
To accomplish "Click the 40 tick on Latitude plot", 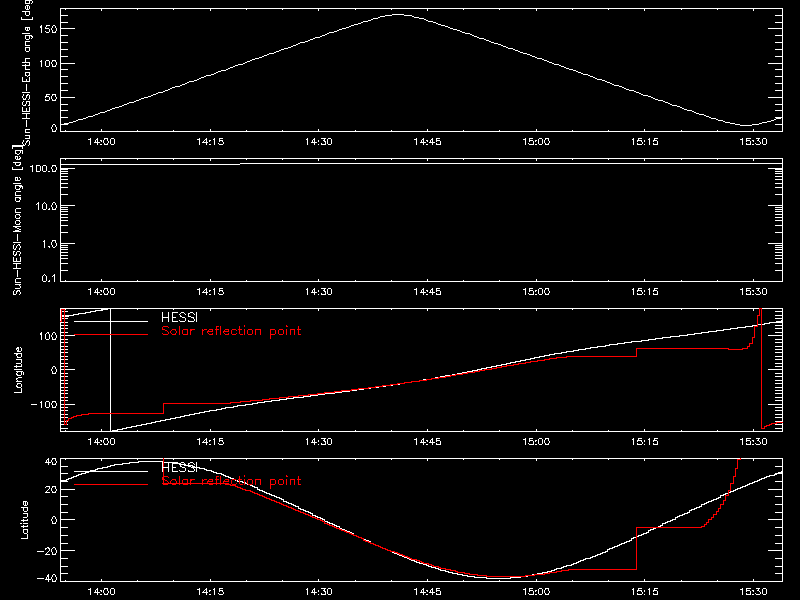I will click(x=51, y=462).
